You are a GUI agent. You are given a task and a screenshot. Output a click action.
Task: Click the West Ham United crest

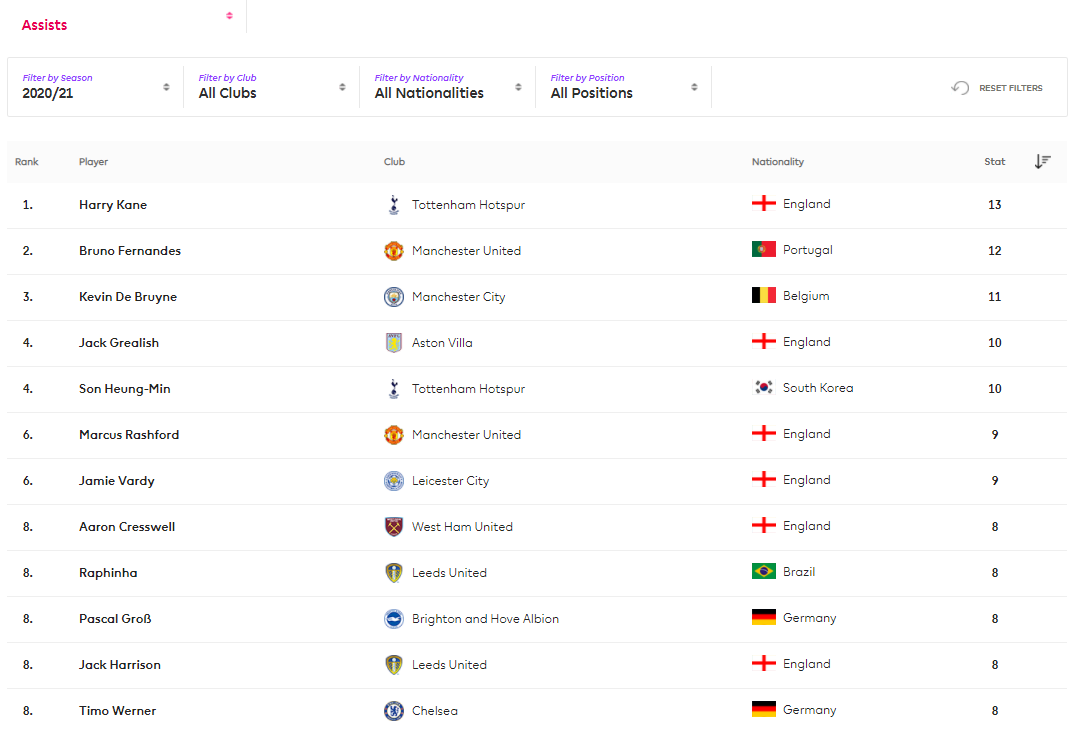[x=394, y=527]
